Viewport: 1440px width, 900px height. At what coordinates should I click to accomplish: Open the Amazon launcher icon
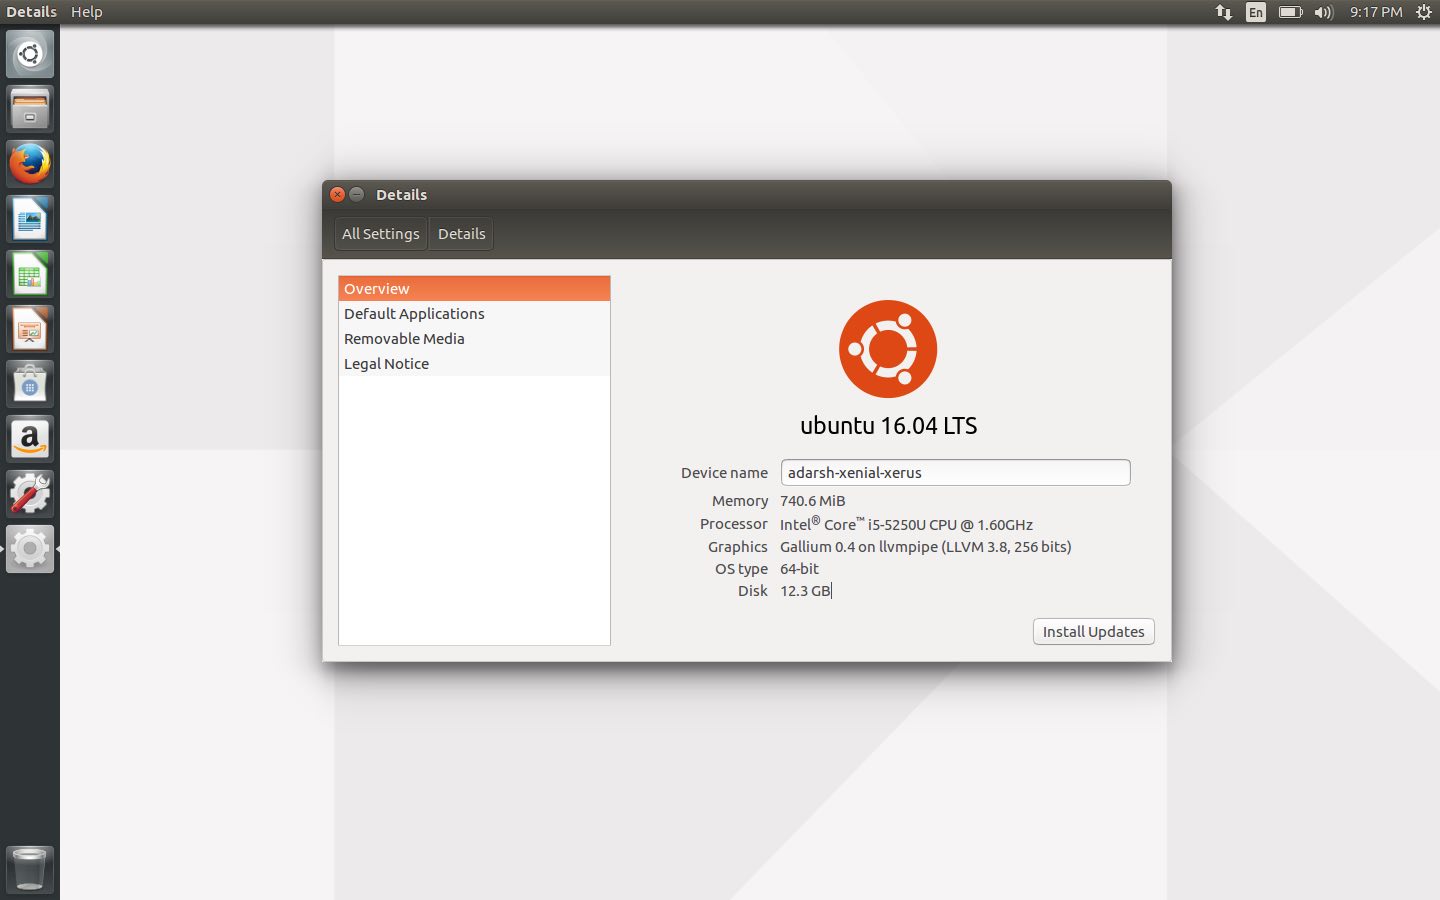(30, 439)
